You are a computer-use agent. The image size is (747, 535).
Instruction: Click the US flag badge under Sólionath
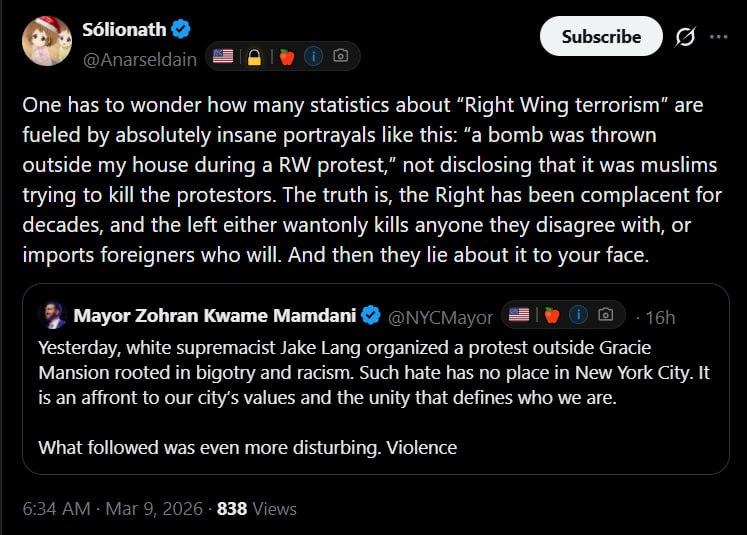(223, 57)
